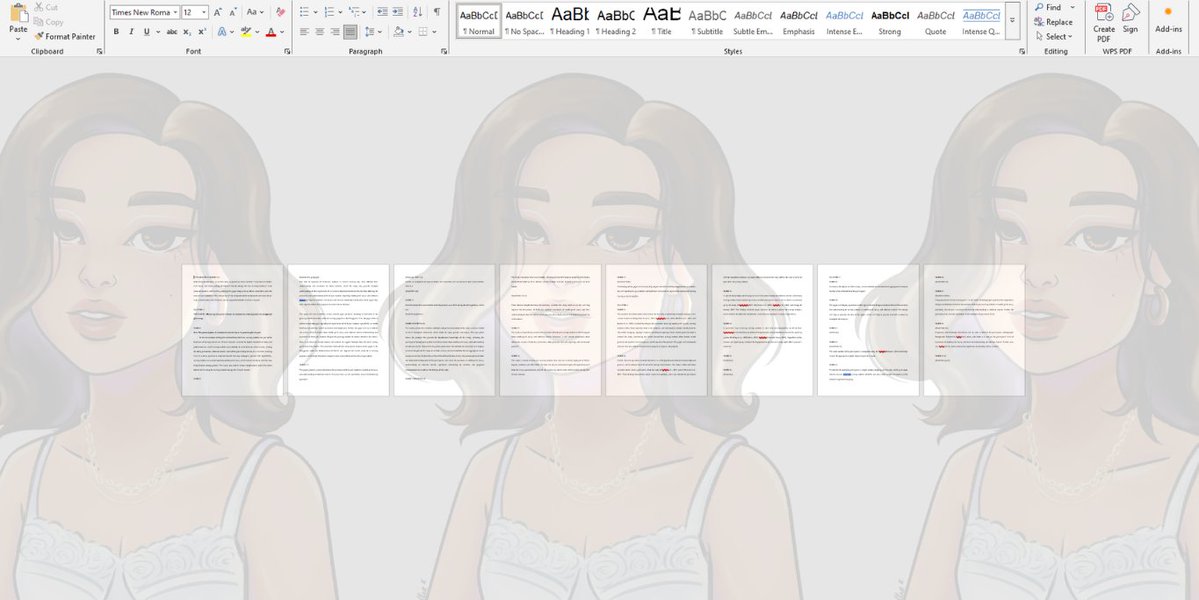Center the paragraph text
Viewport: 1199px width, 600px height.
pos(320,32)
